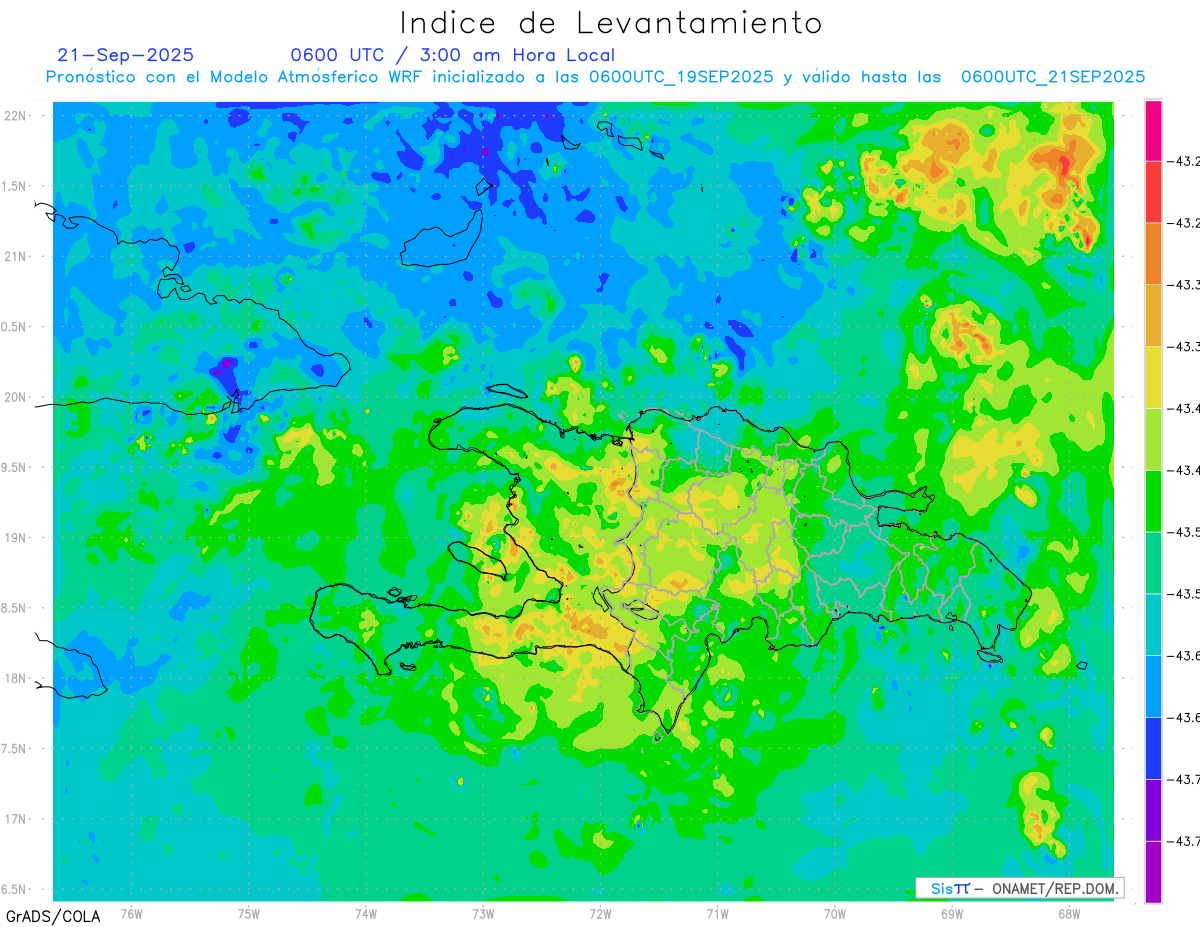Click the "20N" latitude label

tap(15, 397)
